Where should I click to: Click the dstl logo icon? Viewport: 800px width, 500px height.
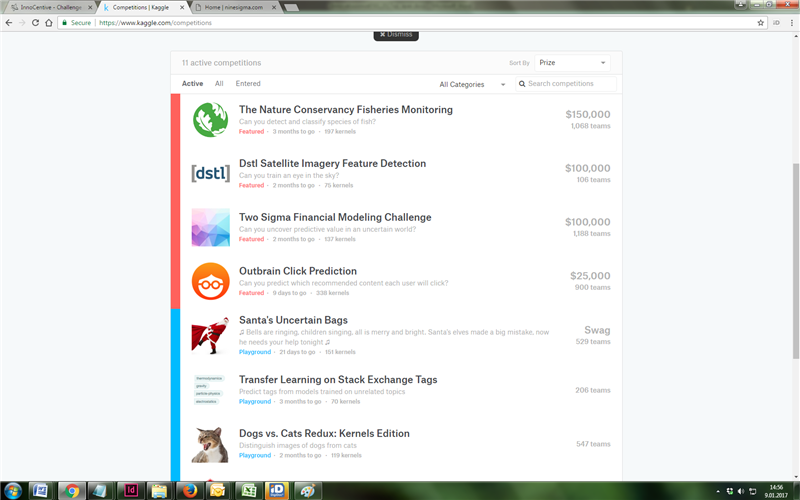pos(210,174)
